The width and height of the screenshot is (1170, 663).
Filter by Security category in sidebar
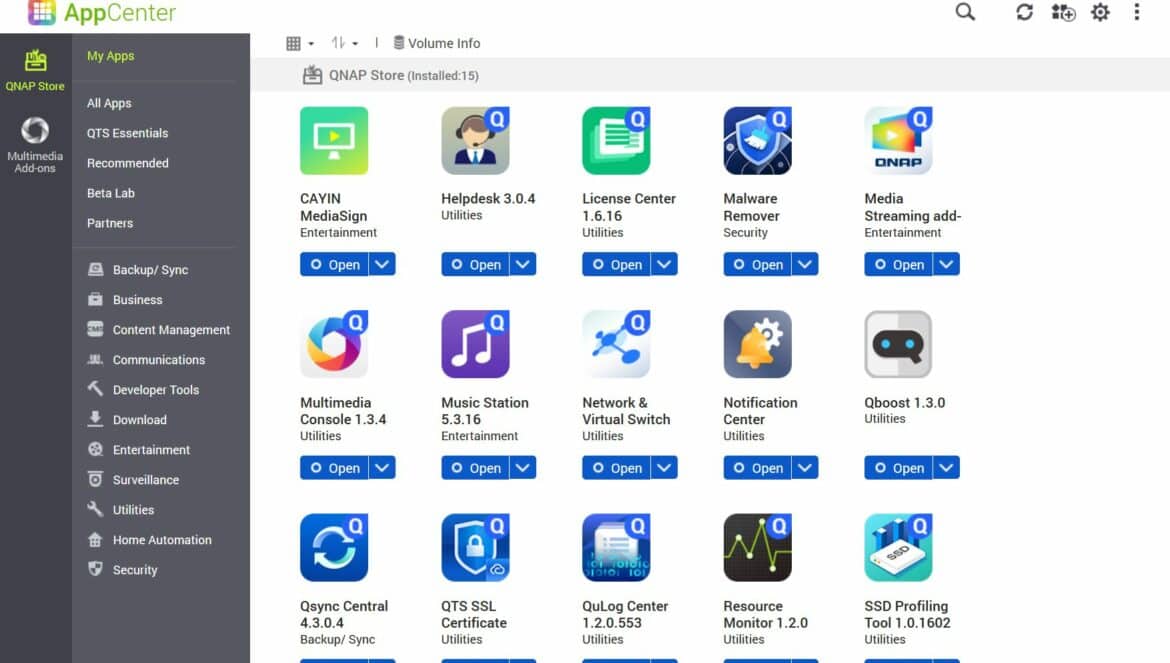[x=122, y=569]
